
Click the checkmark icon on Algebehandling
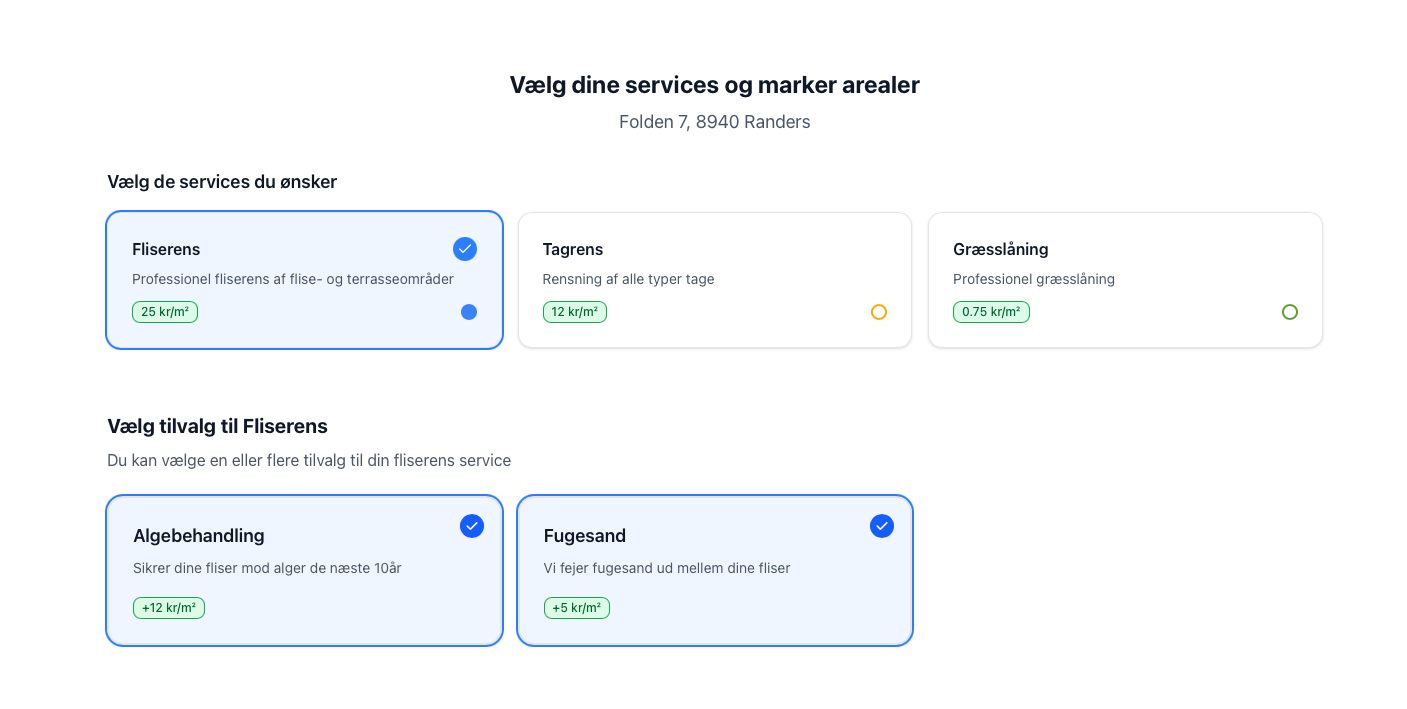pos(472,526)
